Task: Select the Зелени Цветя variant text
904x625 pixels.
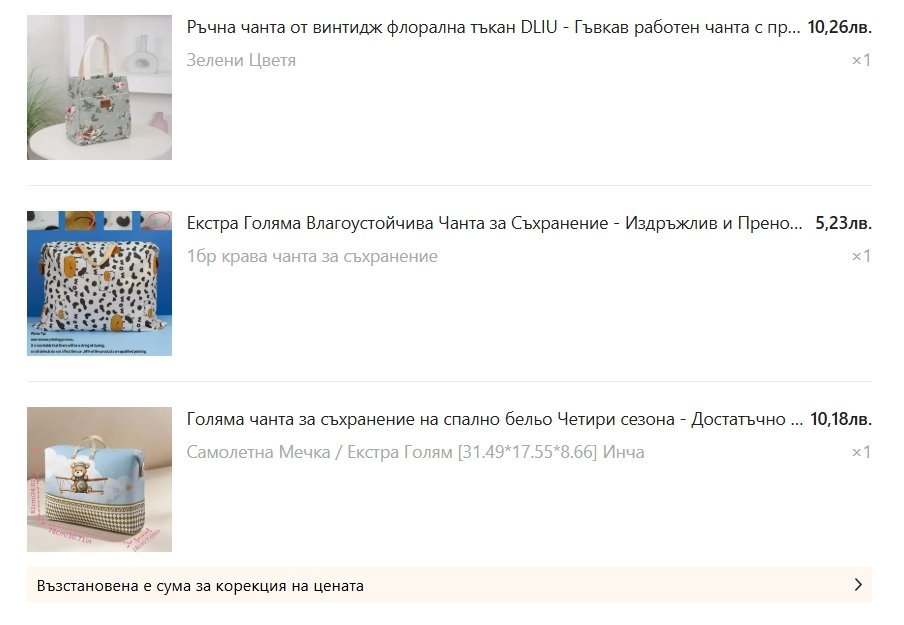Action: click(241, 60)
